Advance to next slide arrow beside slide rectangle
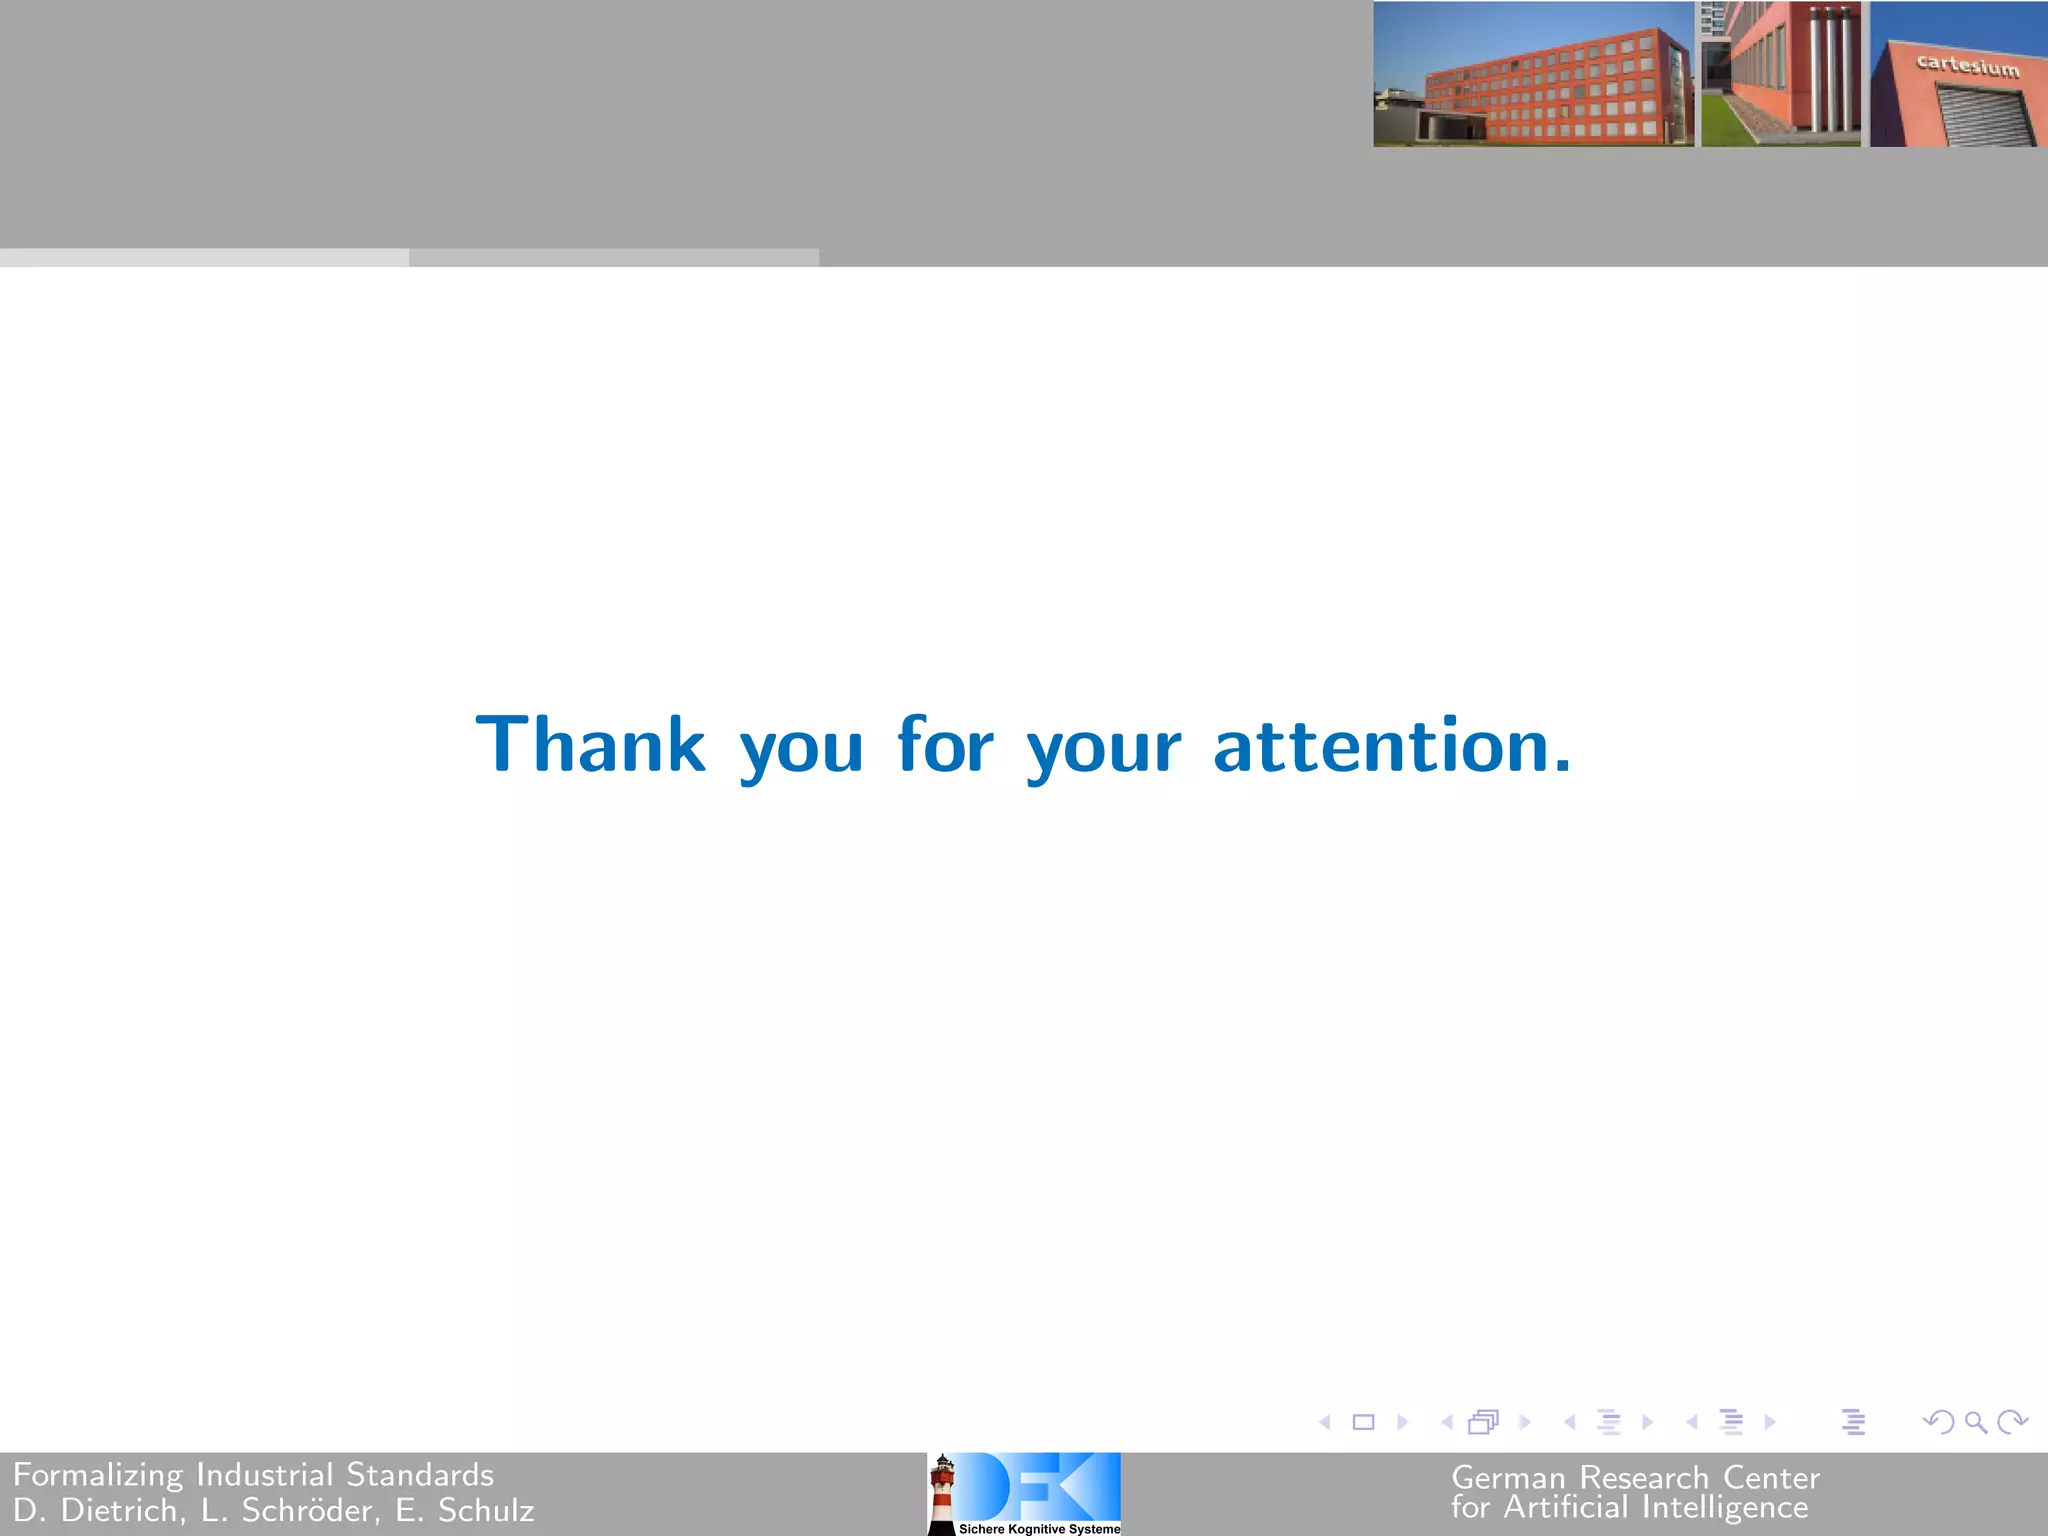 (x=1402, y=1422)
